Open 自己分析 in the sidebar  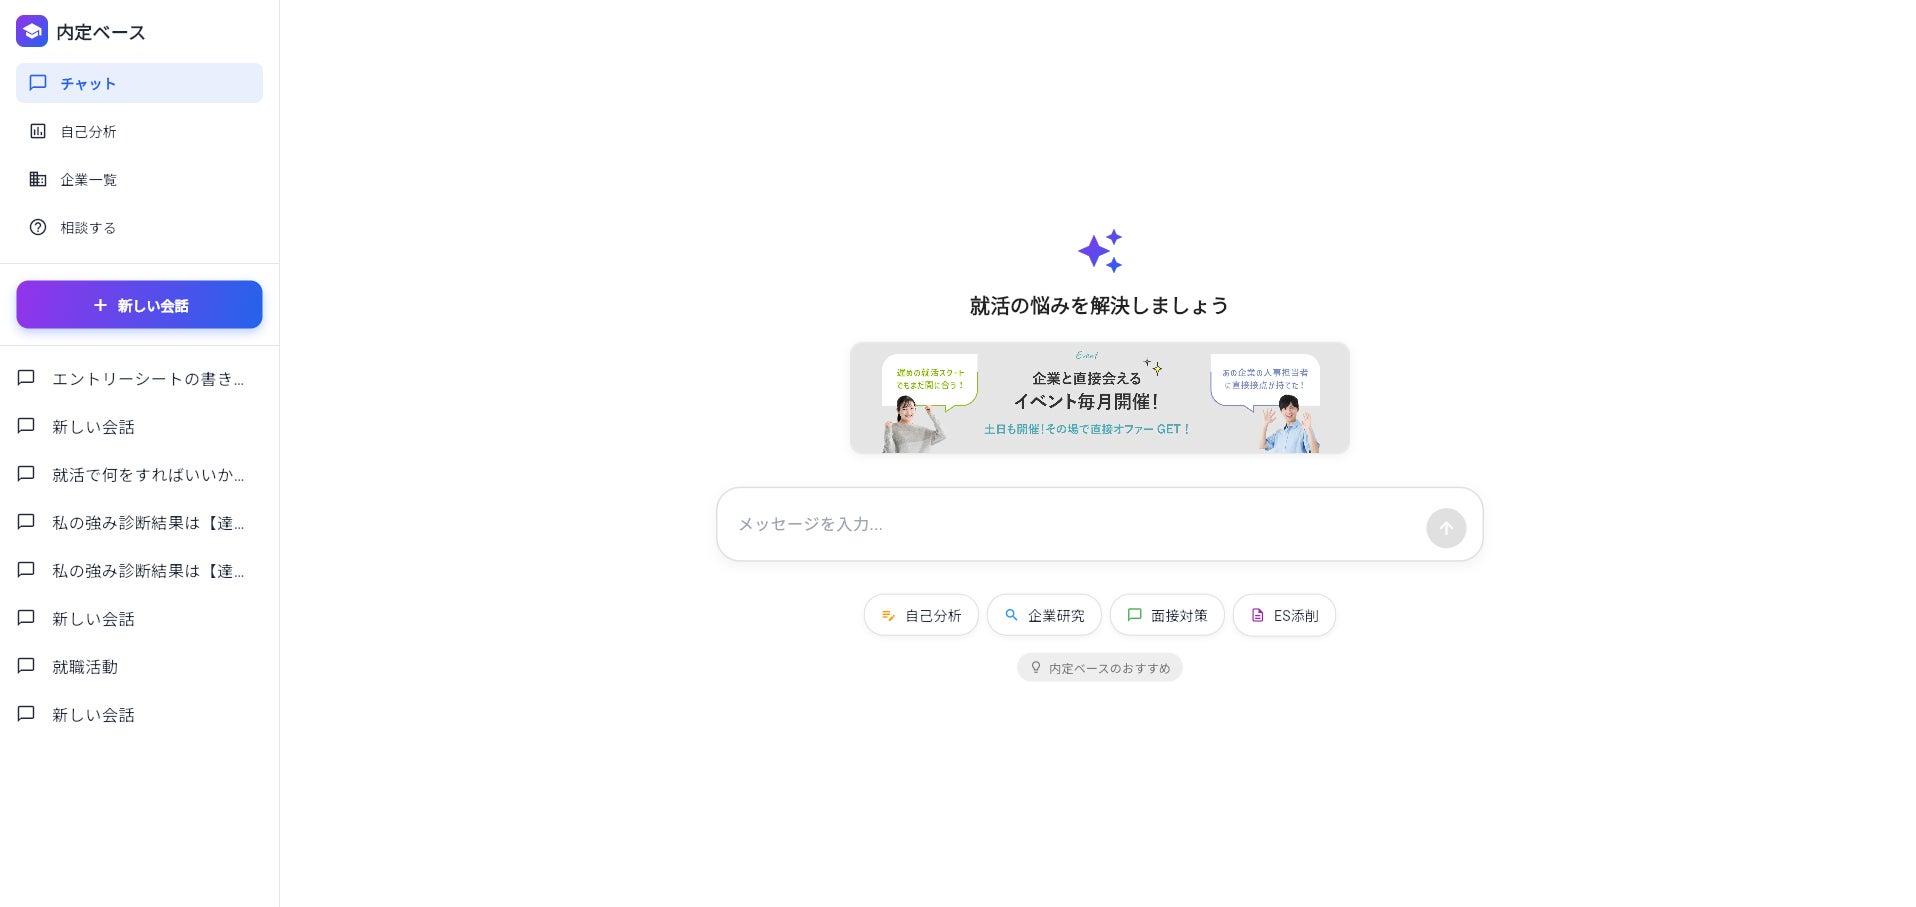point(139,131)
